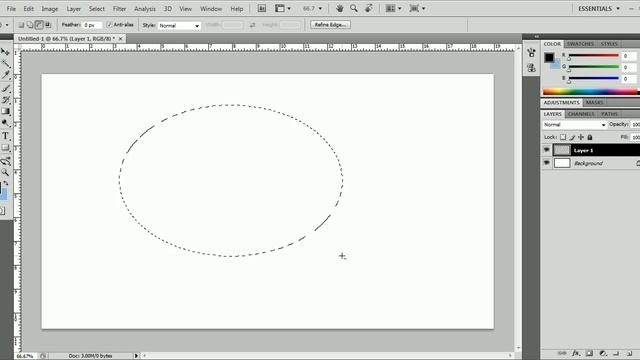
Task: Open the Arrange Documents dropdown
Action: tap(393, 8)
